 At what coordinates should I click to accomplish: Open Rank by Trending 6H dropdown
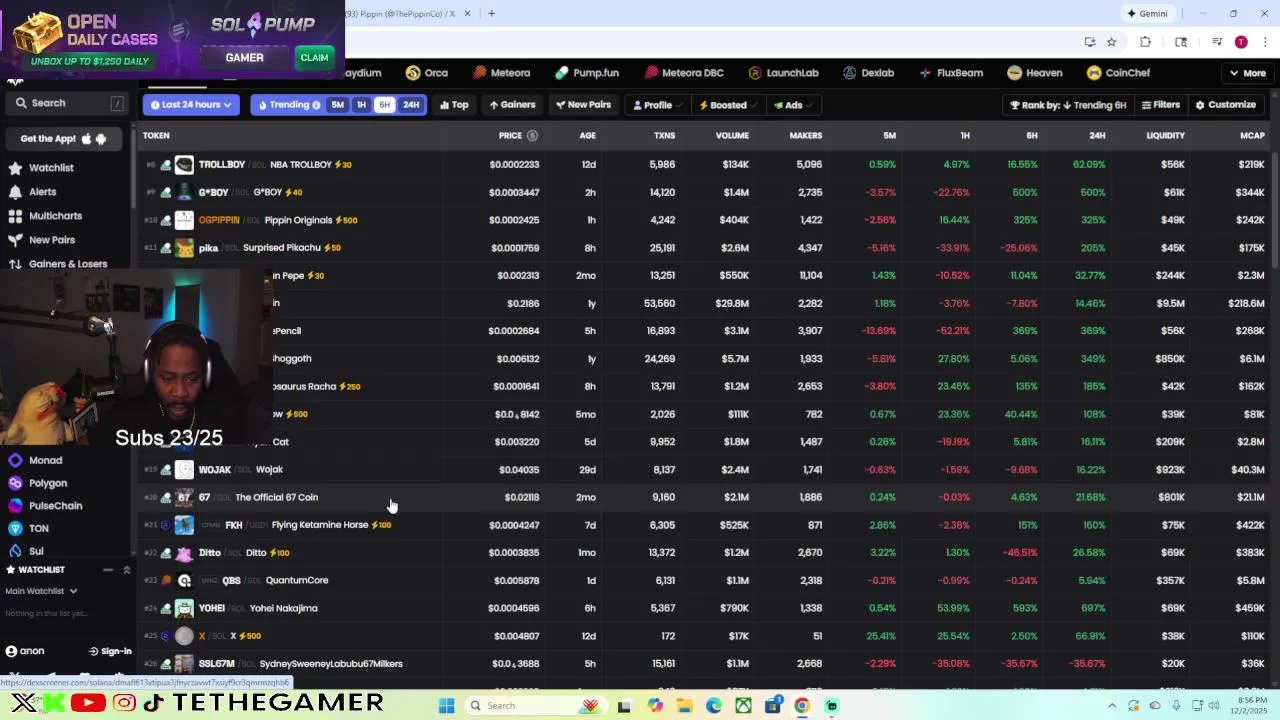click(1068, 105)
